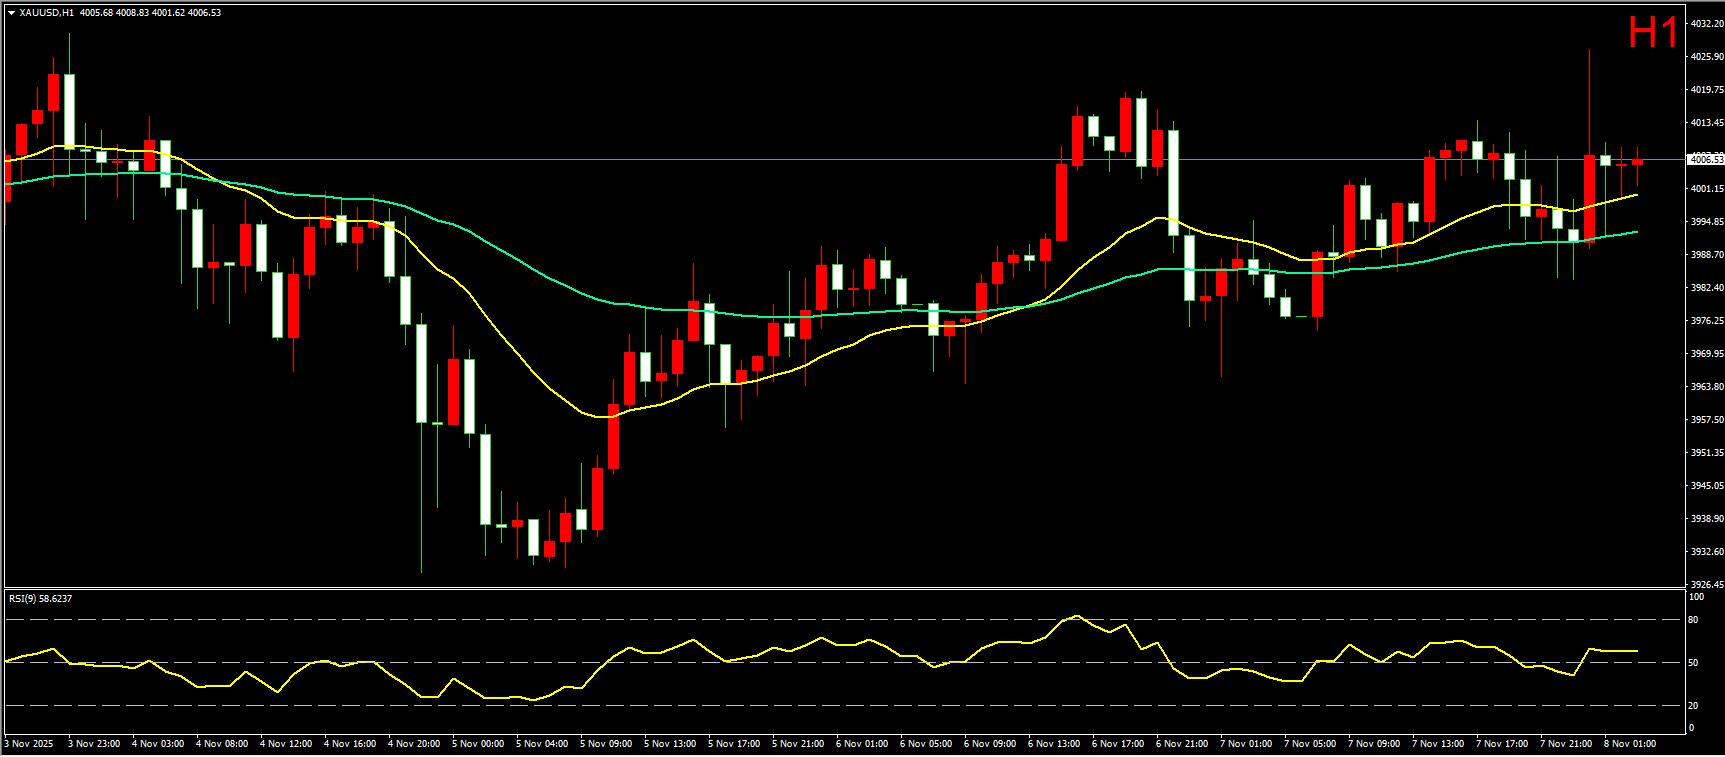The width and height of the screenshot is (1725, 757).
Task: Click the 3 Nov 2025 date label
Action: pos(30,744)
